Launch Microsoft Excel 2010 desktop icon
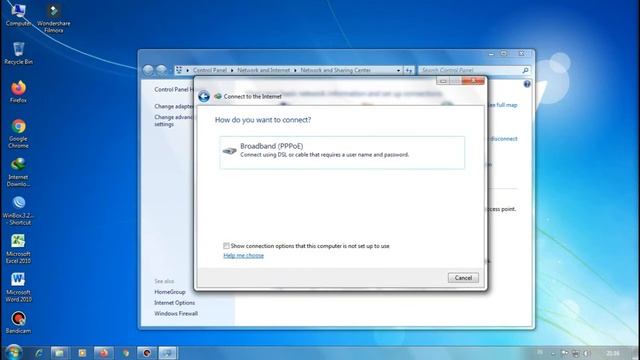 click(x=18, y=249)
